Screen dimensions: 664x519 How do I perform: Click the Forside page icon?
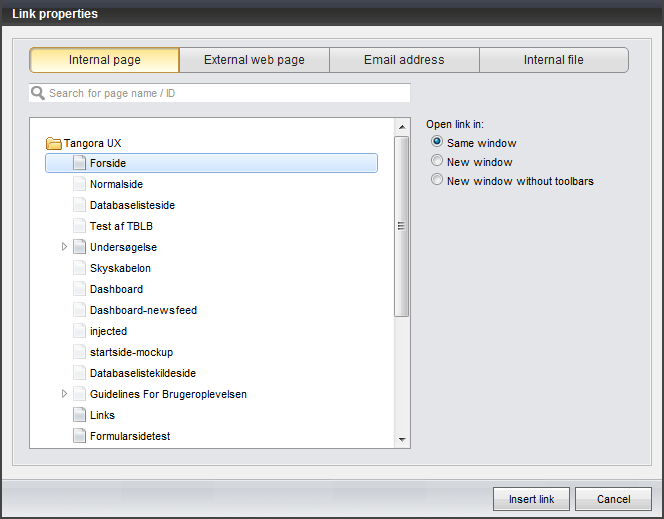pyautogui.click(x=79, y=163)
